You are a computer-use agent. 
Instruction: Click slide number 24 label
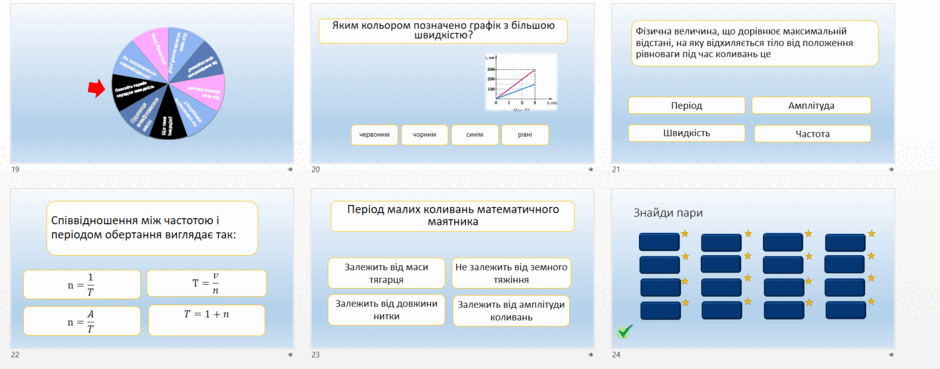click(616, 355)
